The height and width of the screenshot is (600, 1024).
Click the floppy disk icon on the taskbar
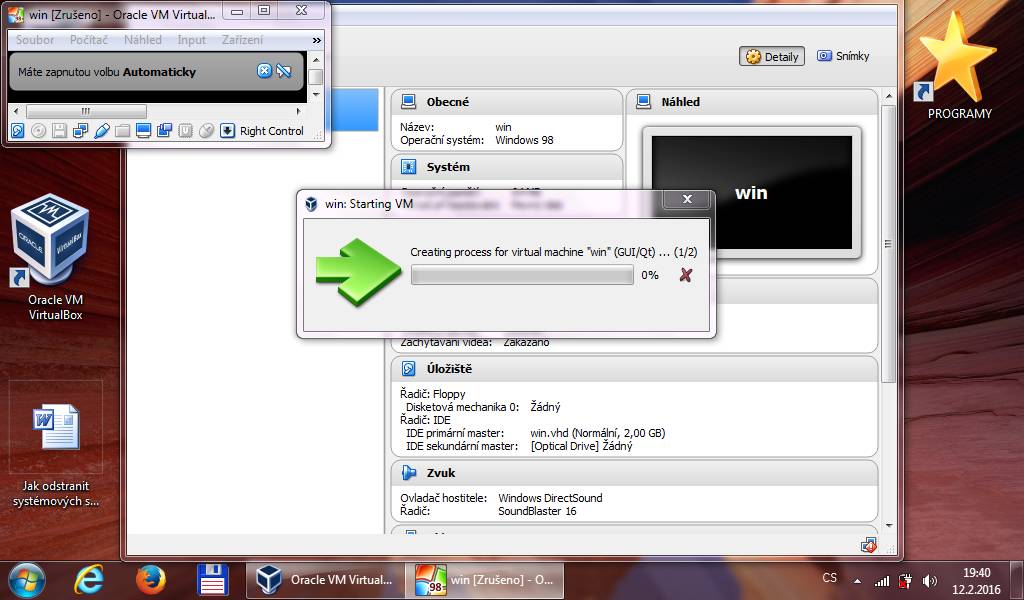[x=212, y=580]
